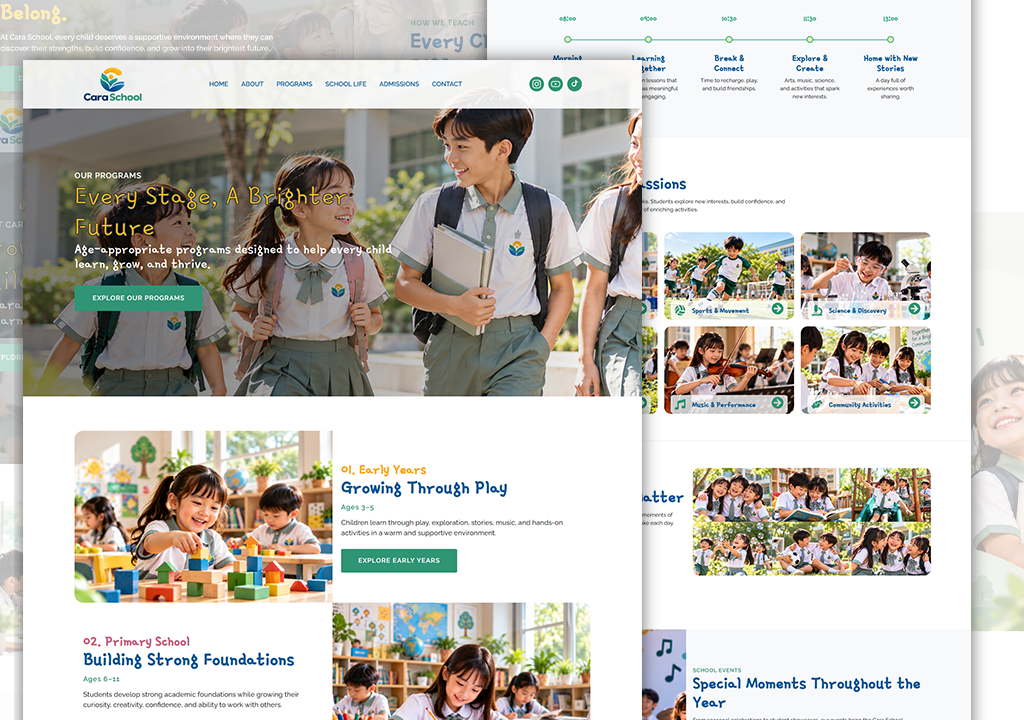Select the 10:30 timeline dot
1024x720 pixels.
point(729,39)
